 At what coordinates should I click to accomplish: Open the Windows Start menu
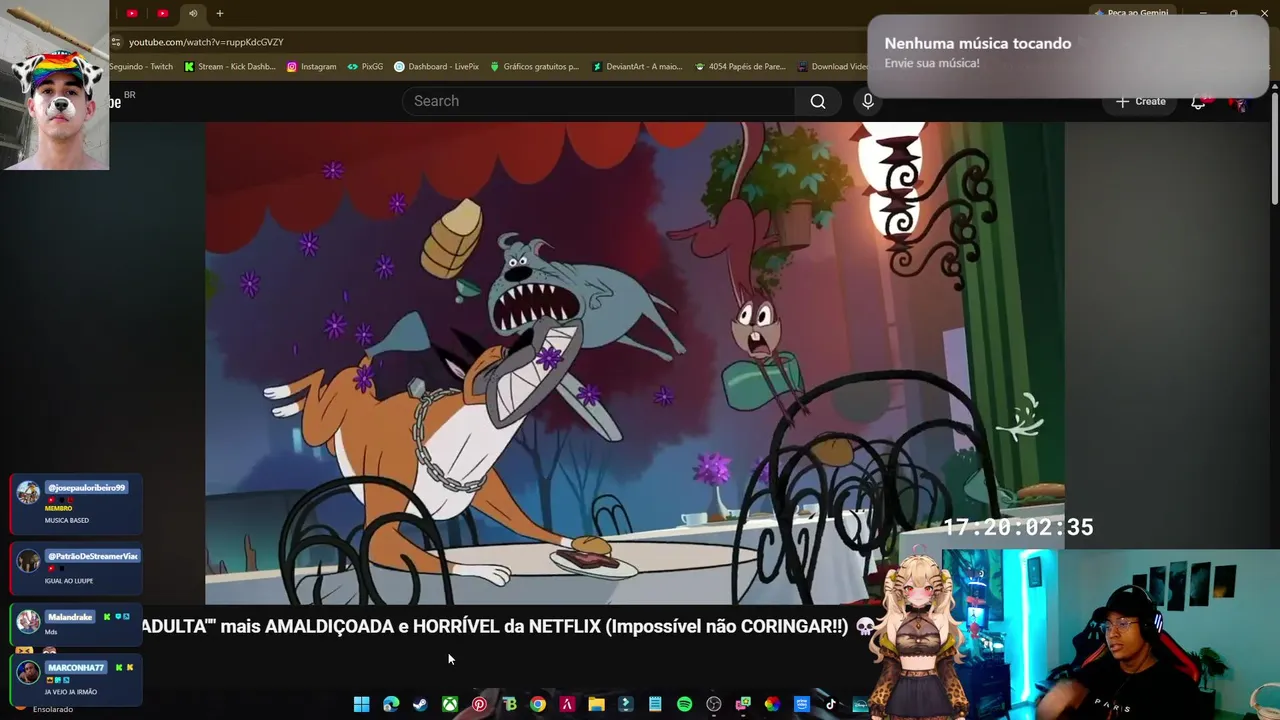[361, 704]
